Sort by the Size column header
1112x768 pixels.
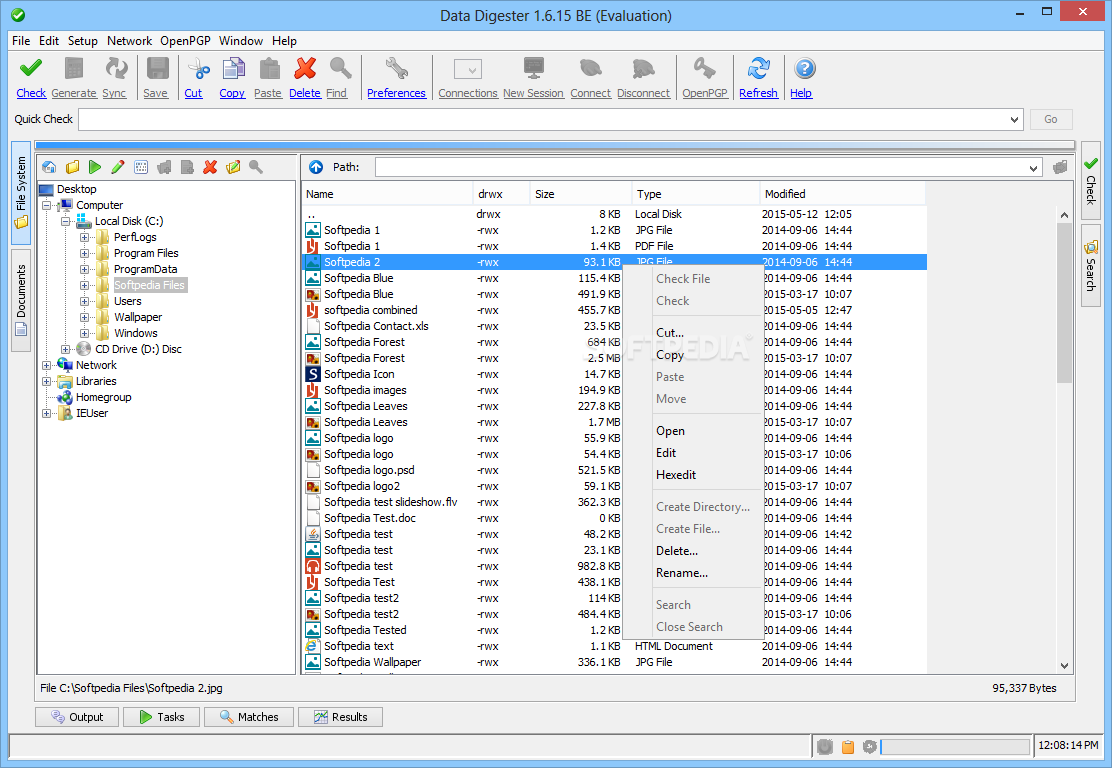point(580,194)
